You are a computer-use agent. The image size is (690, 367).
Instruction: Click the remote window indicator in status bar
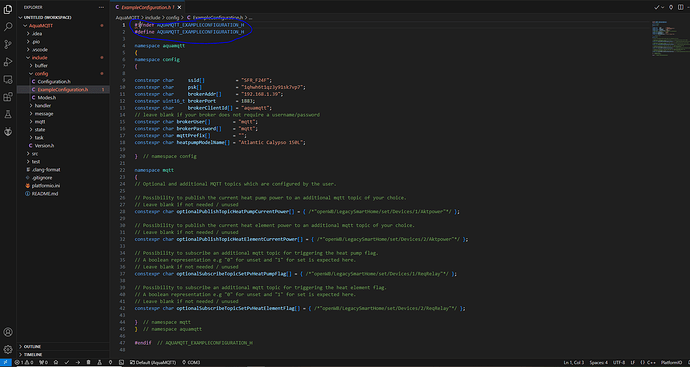coord(5,363)
